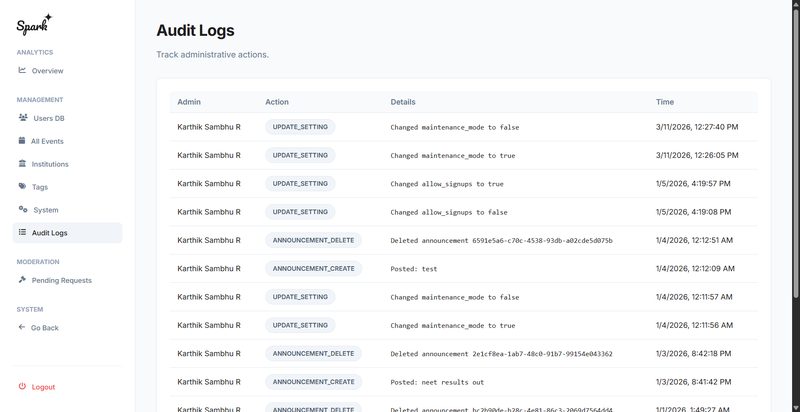800x412 pixels.
Task: Open the System settings page
Action: pos(45,210)
